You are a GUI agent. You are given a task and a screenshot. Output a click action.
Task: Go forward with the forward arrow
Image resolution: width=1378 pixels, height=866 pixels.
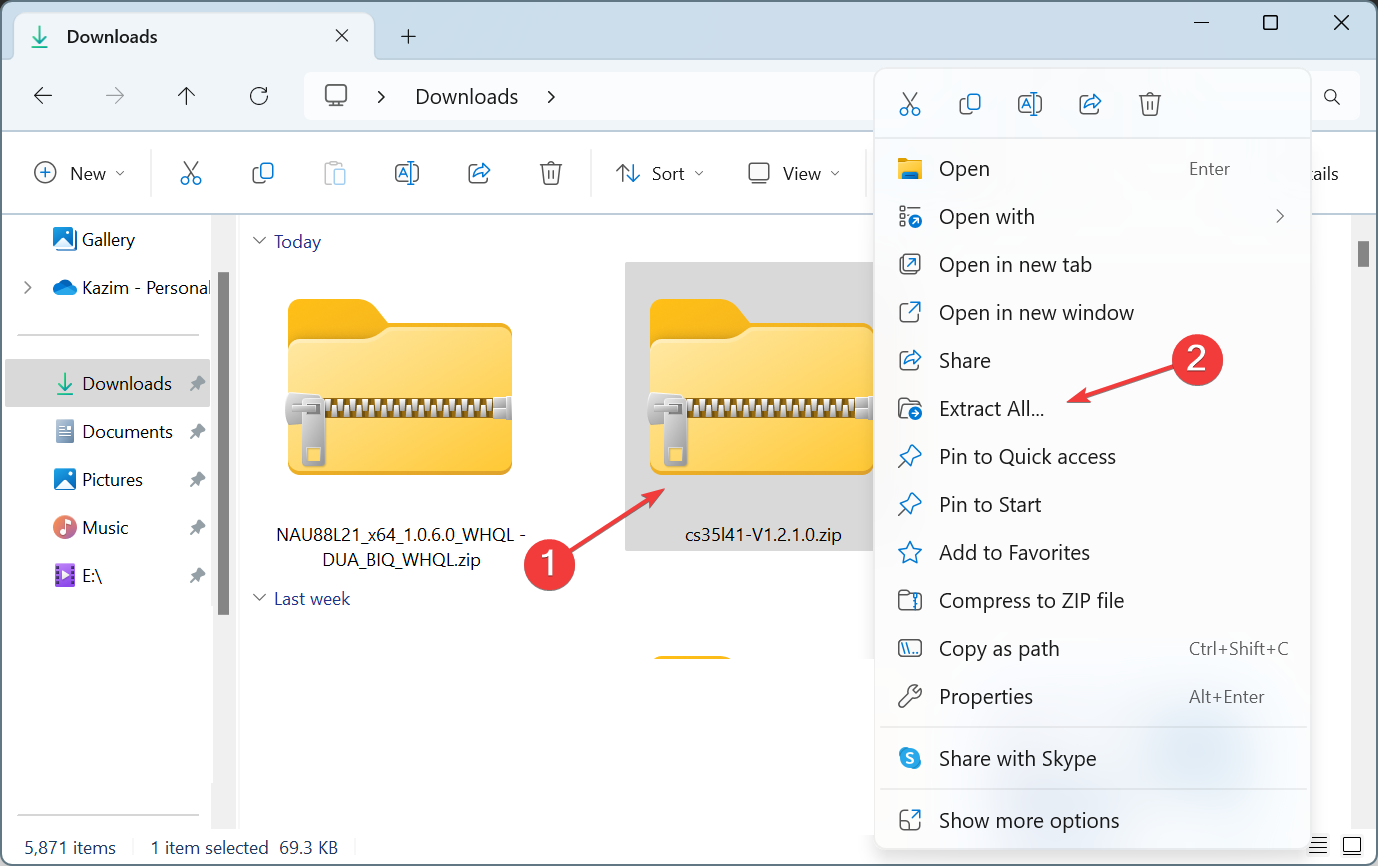115,96
